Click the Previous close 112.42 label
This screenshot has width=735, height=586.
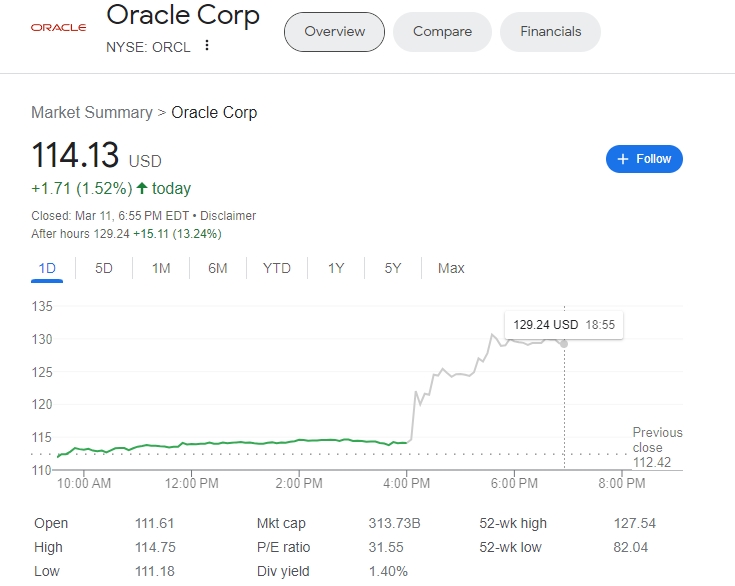(657, 447)
